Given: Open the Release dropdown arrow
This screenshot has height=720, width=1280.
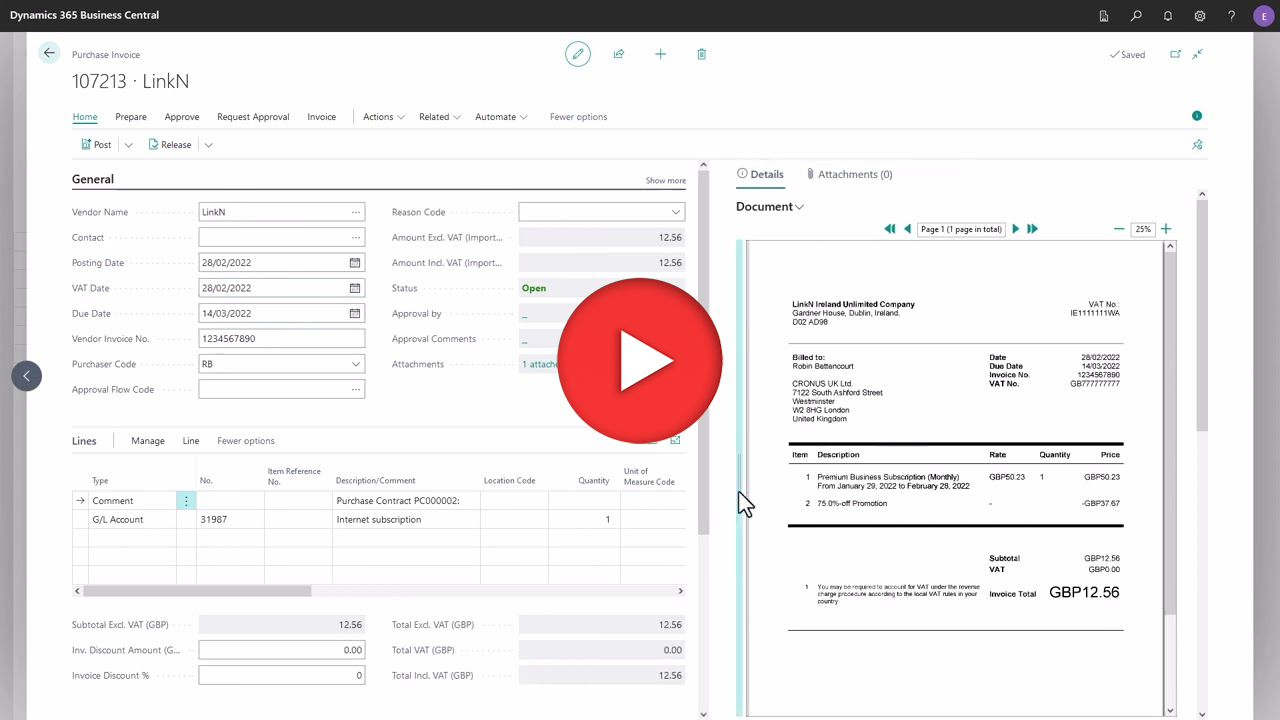Looking at the screenshot, I should click(x=208, y=145).
